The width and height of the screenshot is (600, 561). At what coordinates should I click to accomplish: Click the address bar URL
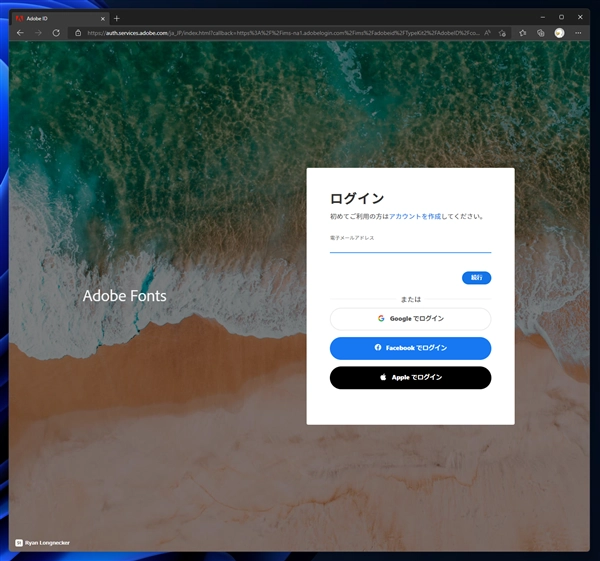(x=283, y=33)
